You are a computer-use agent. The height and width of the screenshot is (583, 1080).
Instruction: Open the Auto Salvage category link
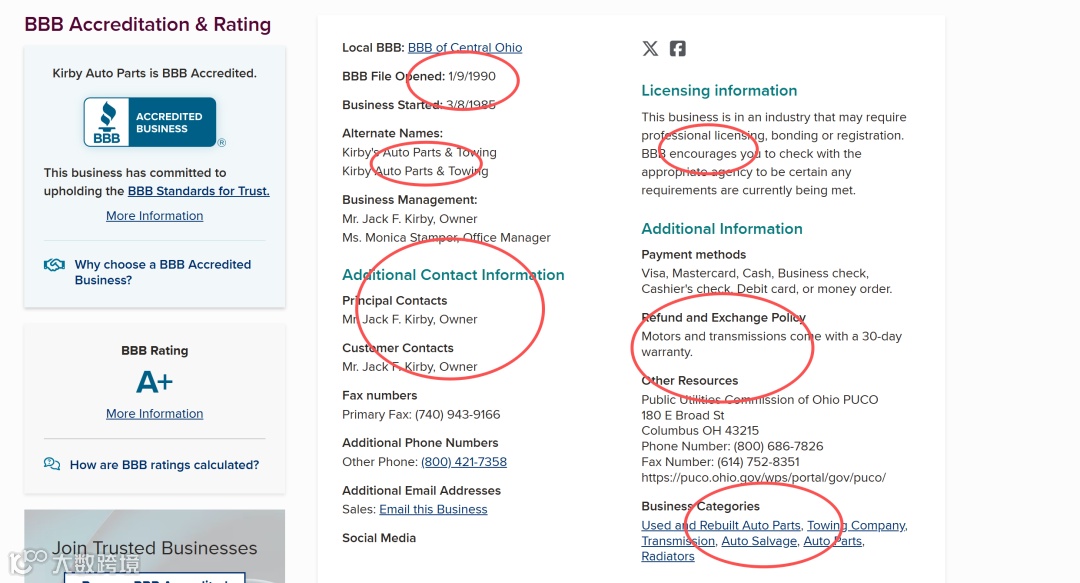click(759, 541)
